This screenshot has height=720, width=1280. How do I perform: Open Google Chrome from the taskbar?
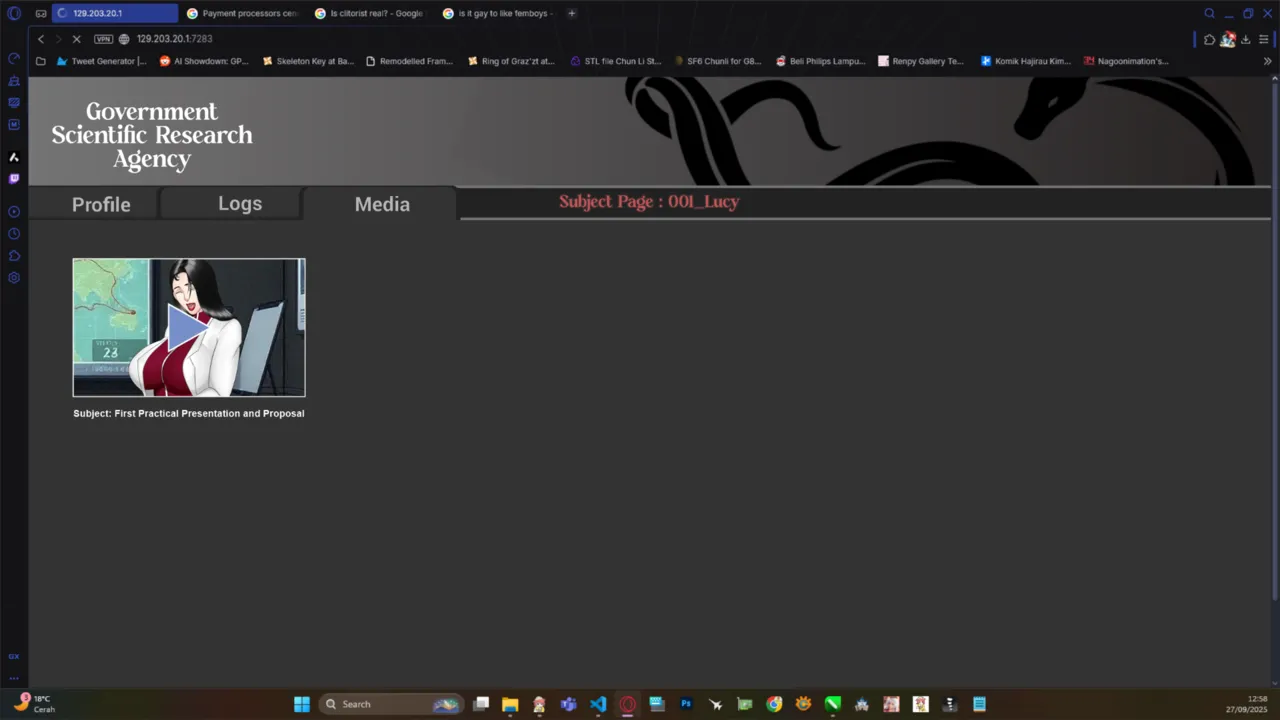[774, 704]
